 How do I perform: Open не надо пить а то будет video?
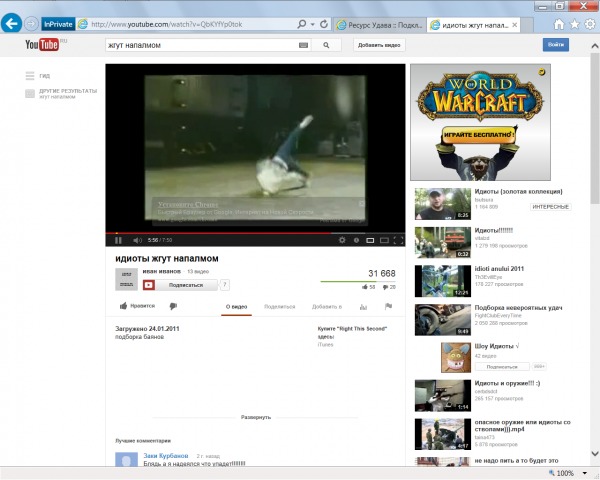coord(516,460)
